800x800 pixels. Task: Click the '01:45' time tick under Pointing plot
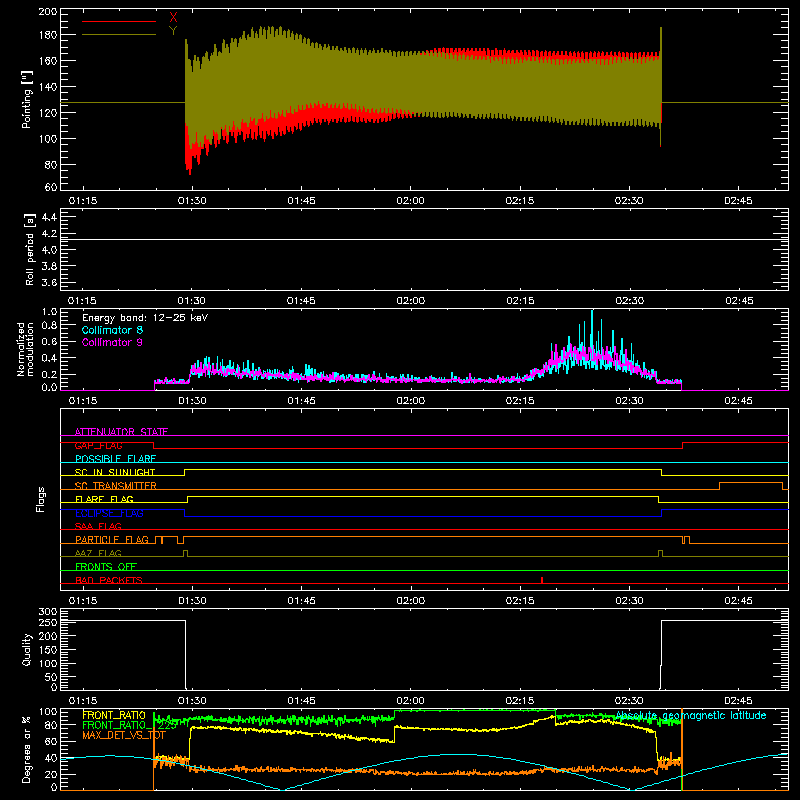pos(301,201)
